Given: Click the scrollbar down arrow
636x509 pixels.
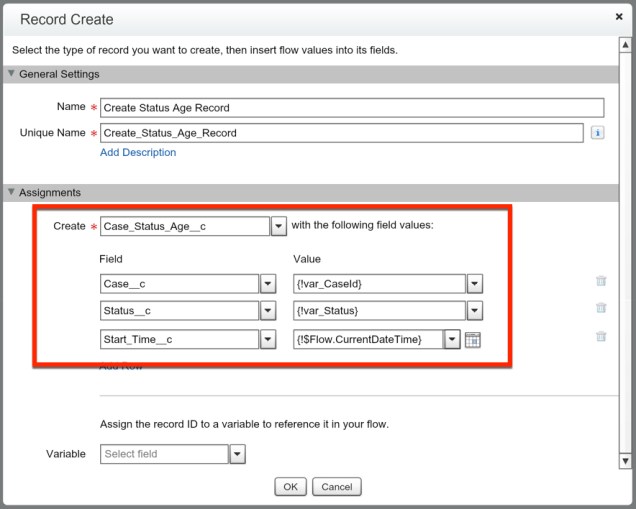Looking at the screenshot, I should point(626,461).
